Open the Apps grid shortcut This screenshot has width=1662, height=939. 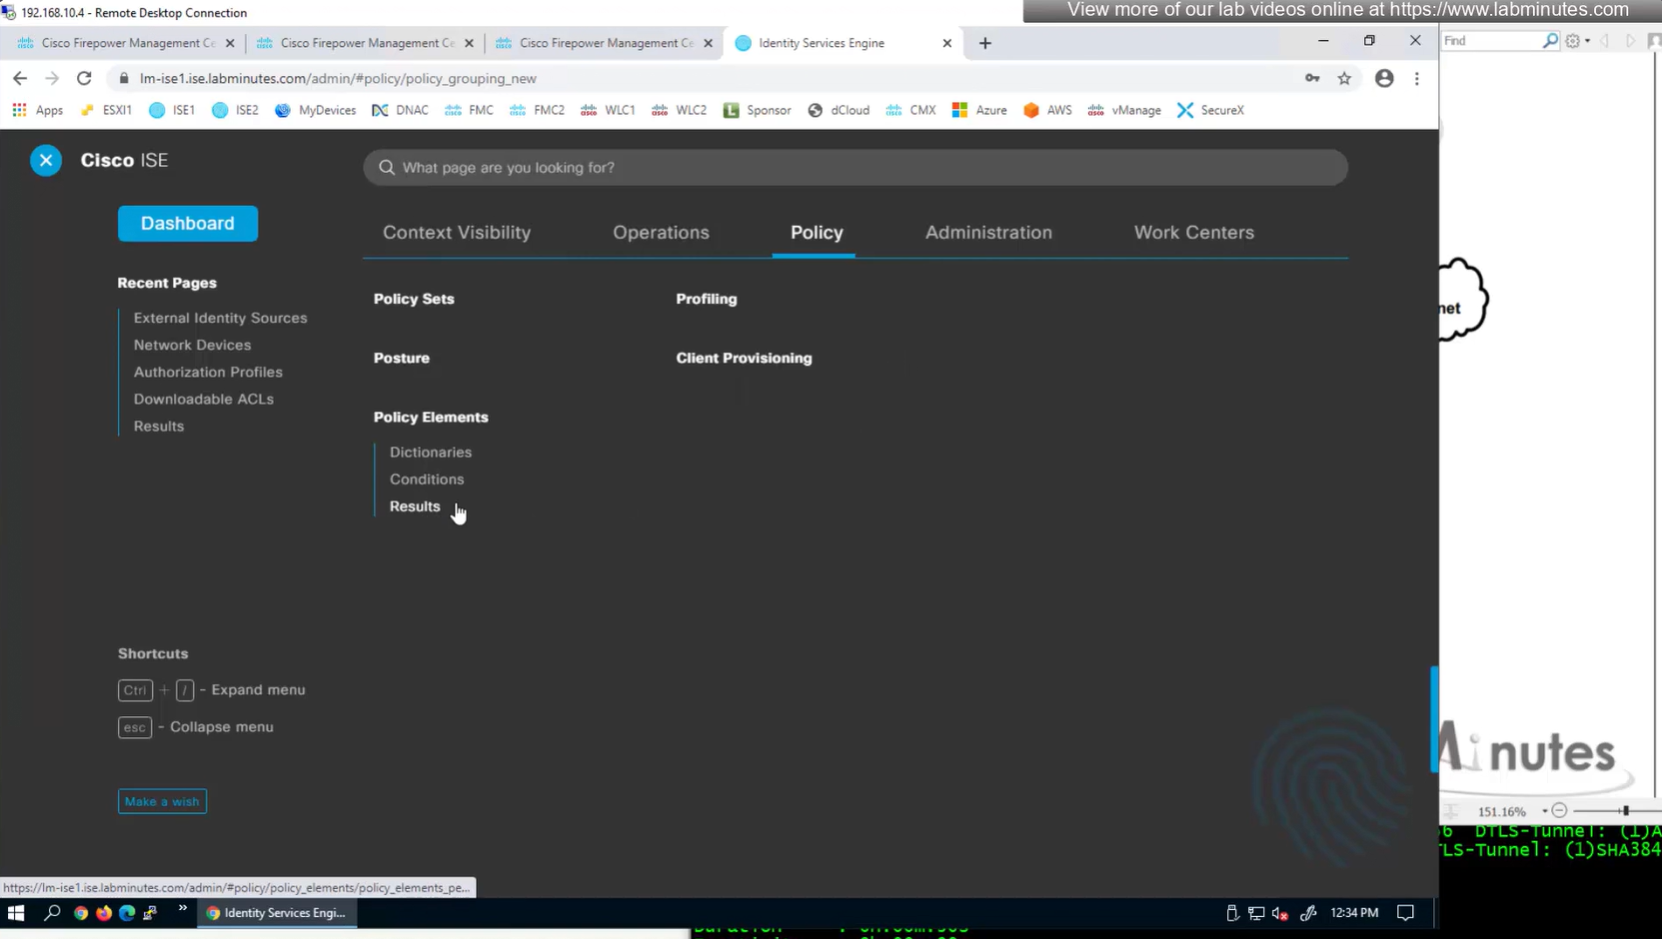pos(37,110)
